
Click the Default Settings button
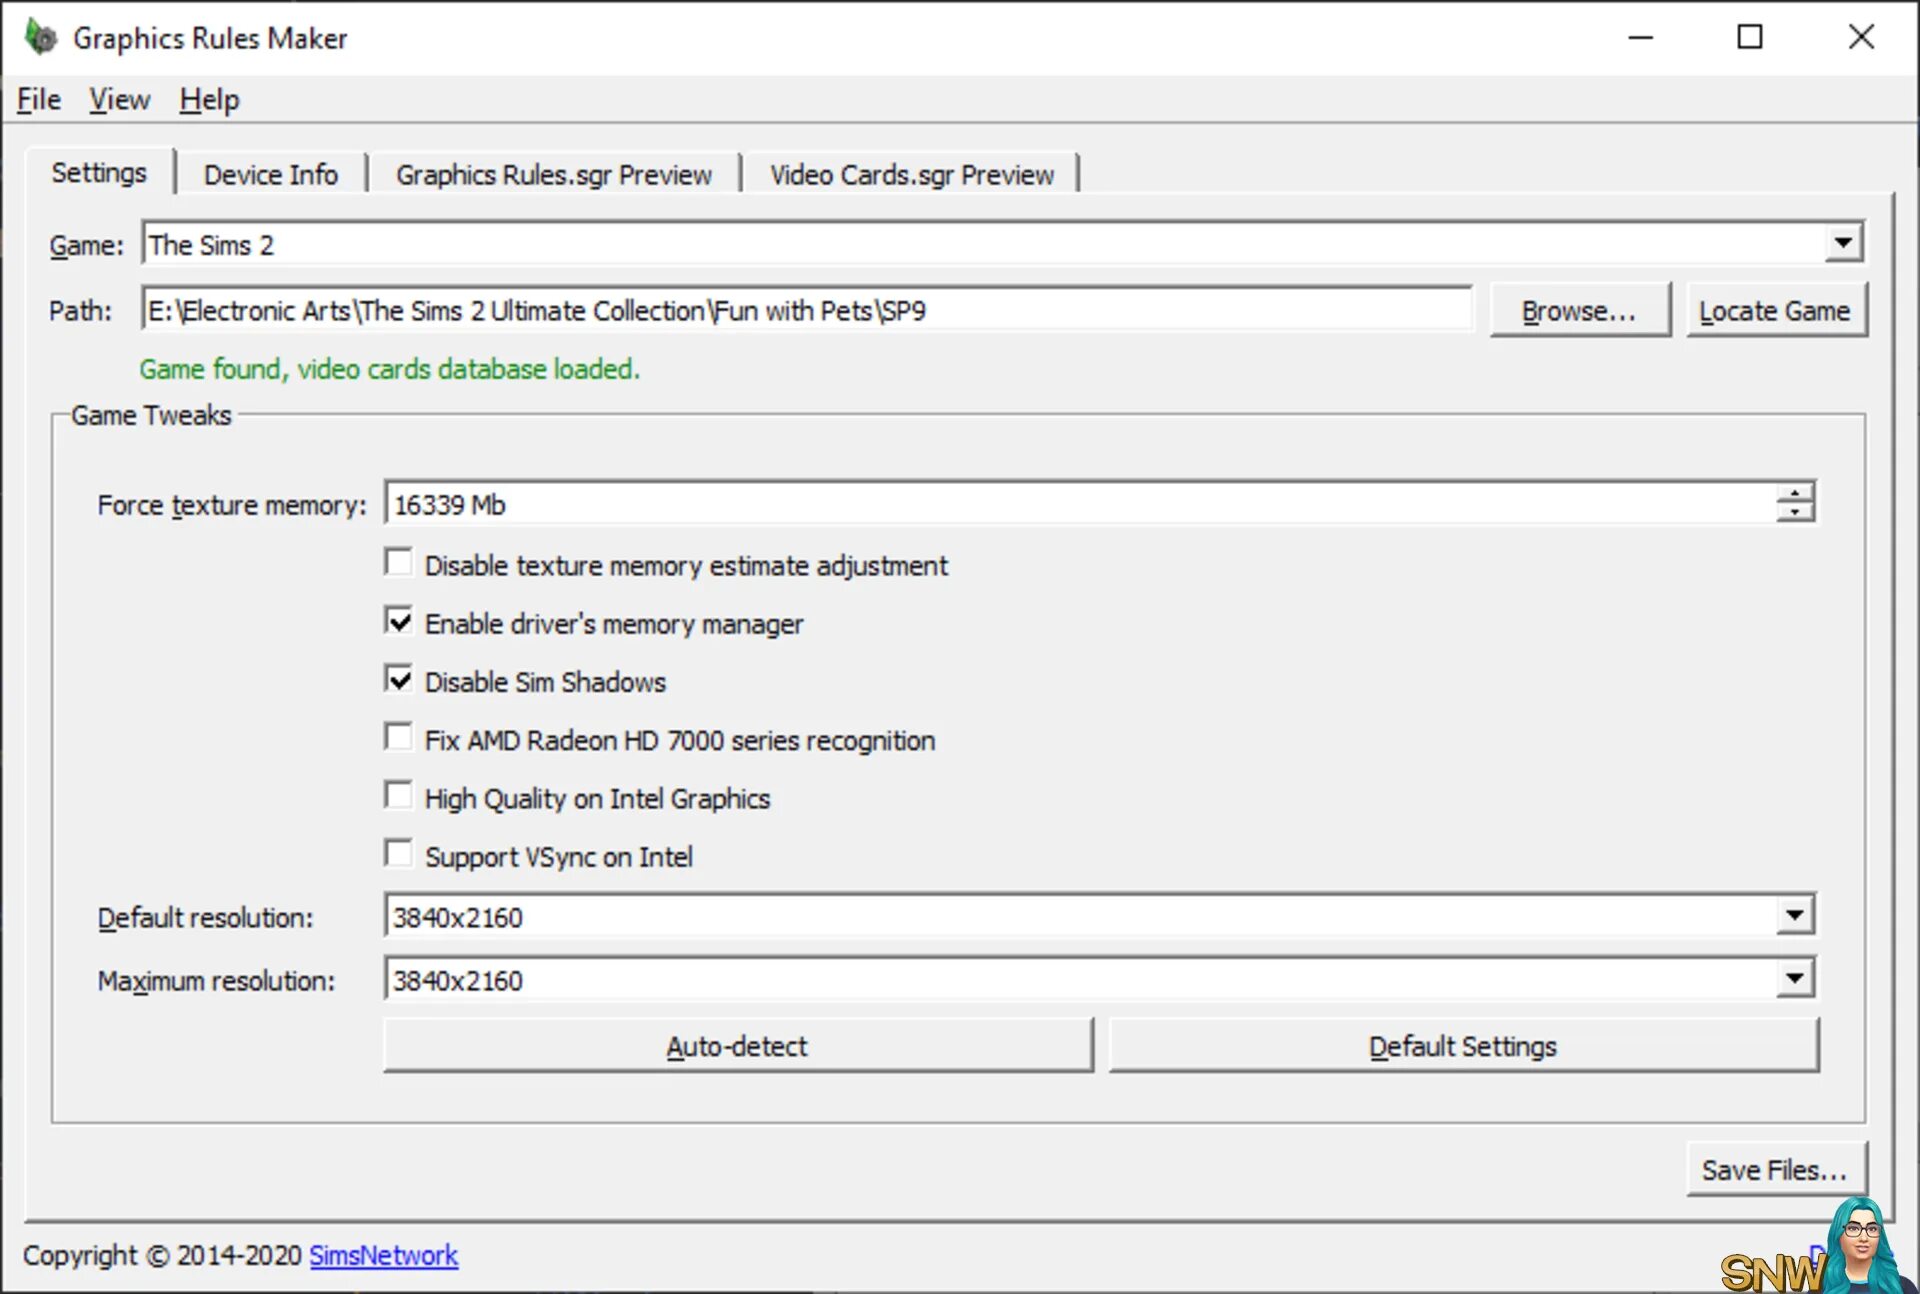point(1462,1047)
